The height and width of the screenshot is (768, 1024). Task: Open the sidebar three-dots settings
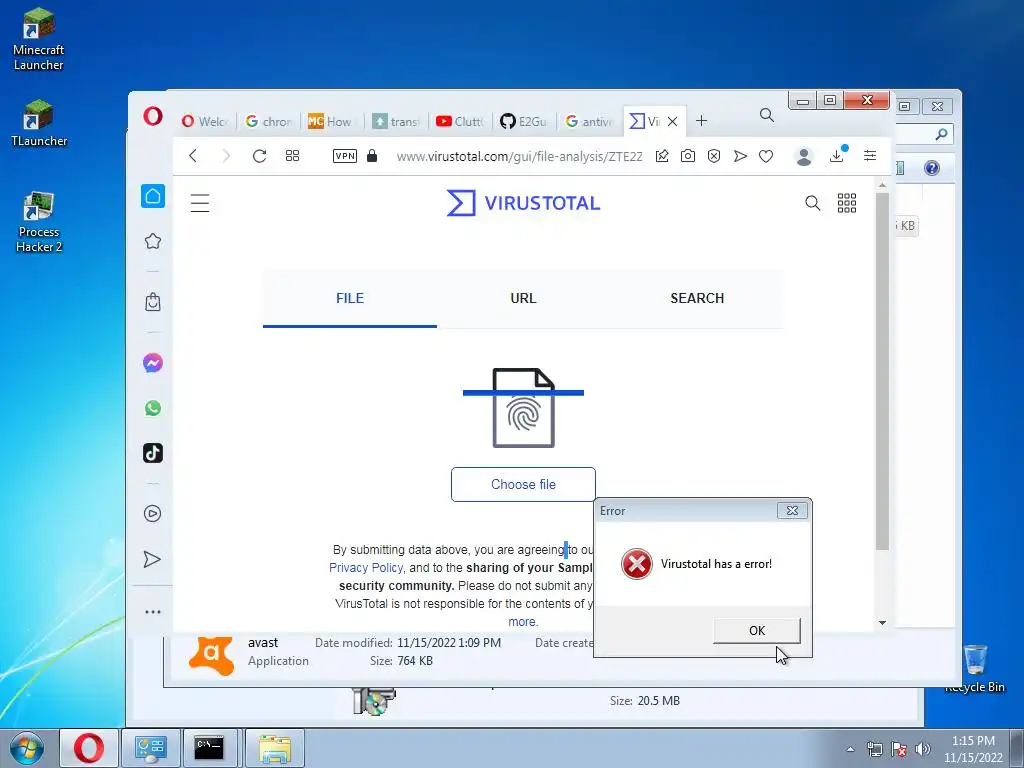(153, 612)
